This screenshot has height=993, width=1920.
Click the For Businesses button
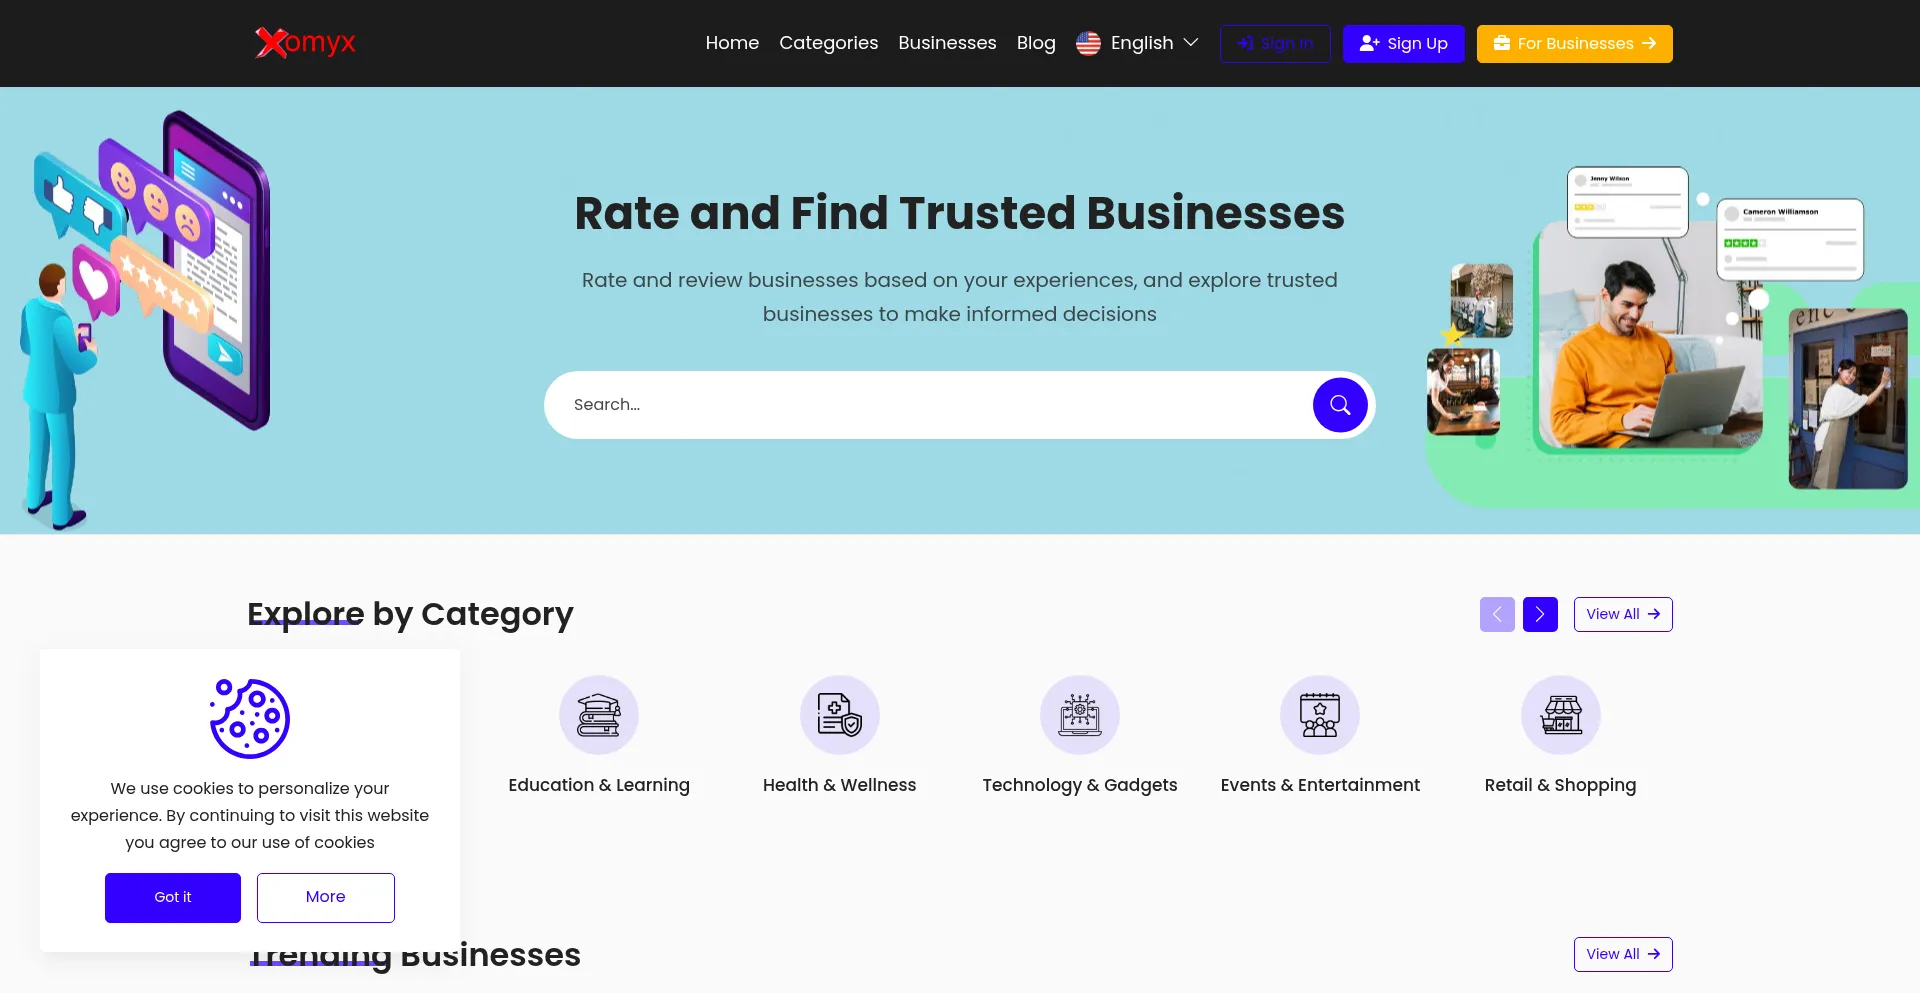1574,43
